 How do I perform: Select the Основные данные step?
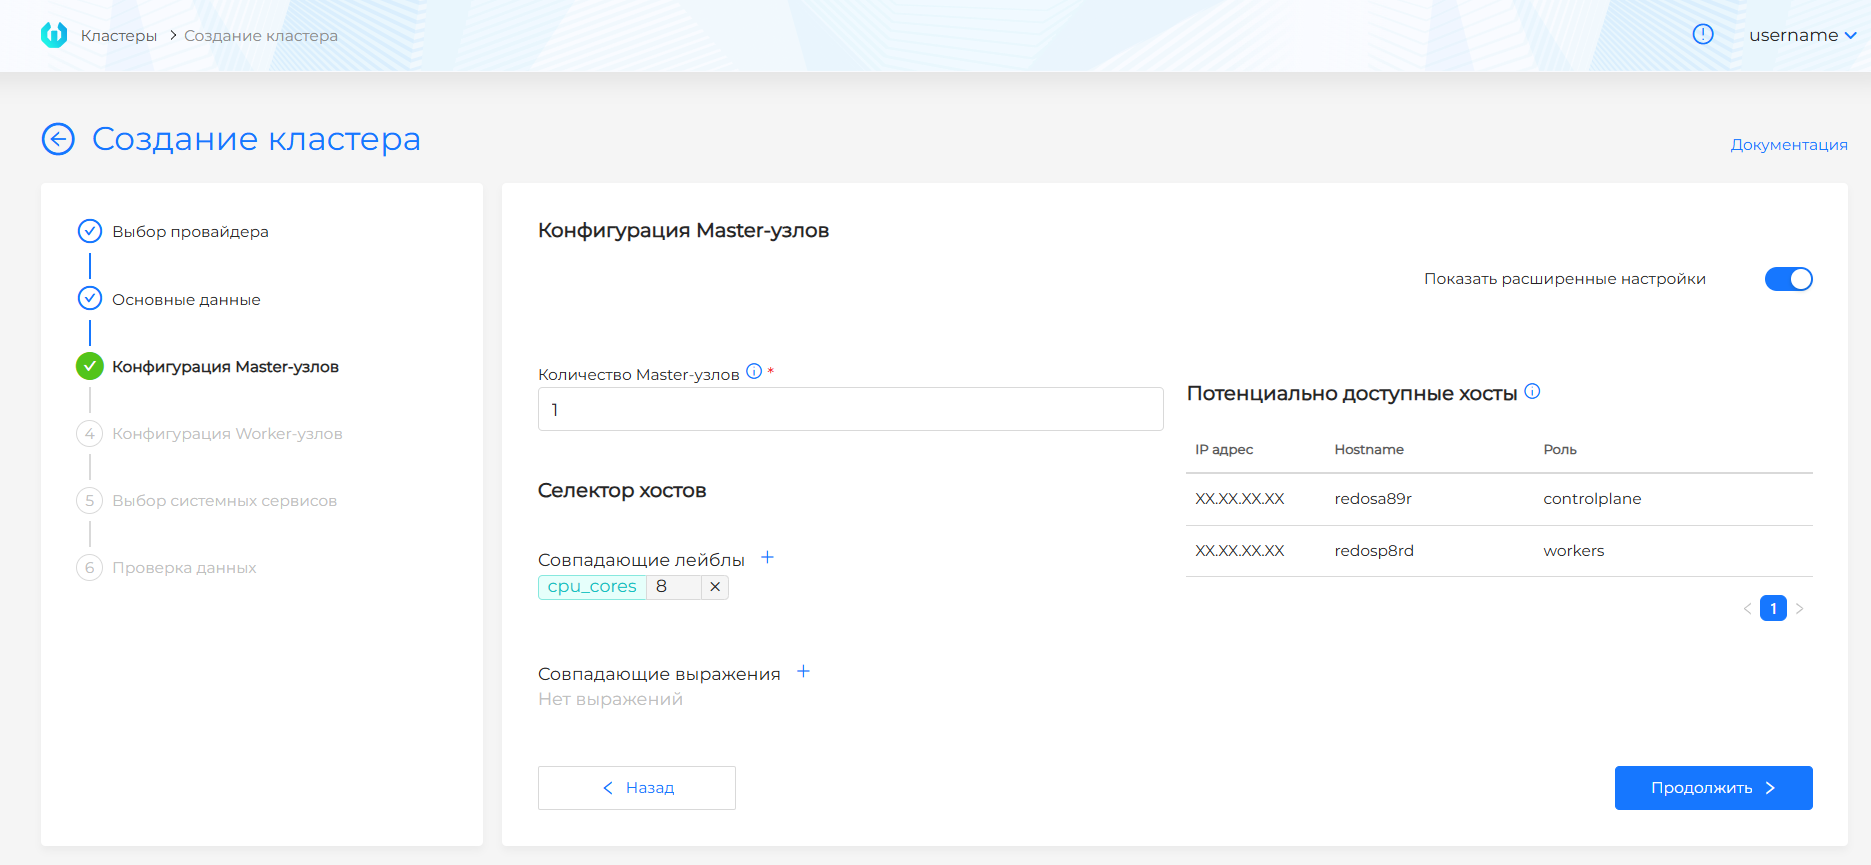click(x=186, y=300)
